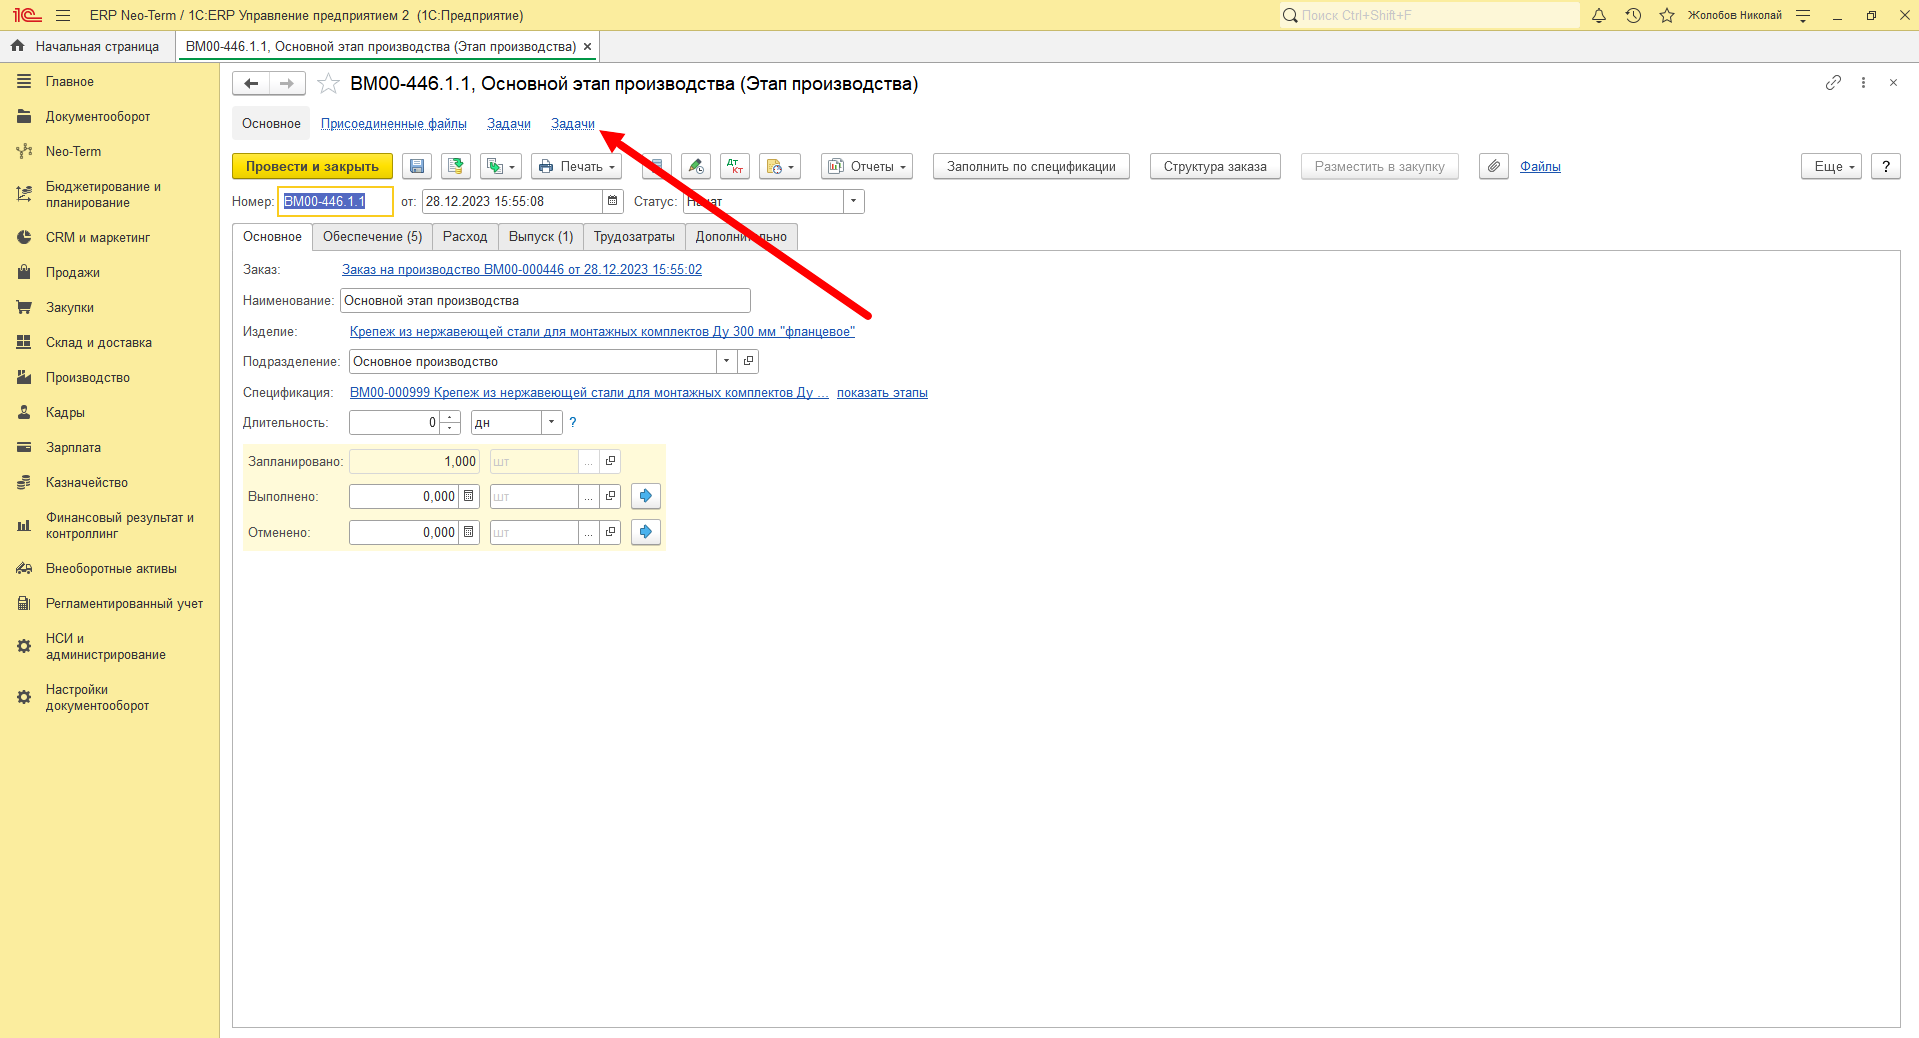Open the create-based-on dropdown icon
1919x1038 pixels.
click(501, 167)
